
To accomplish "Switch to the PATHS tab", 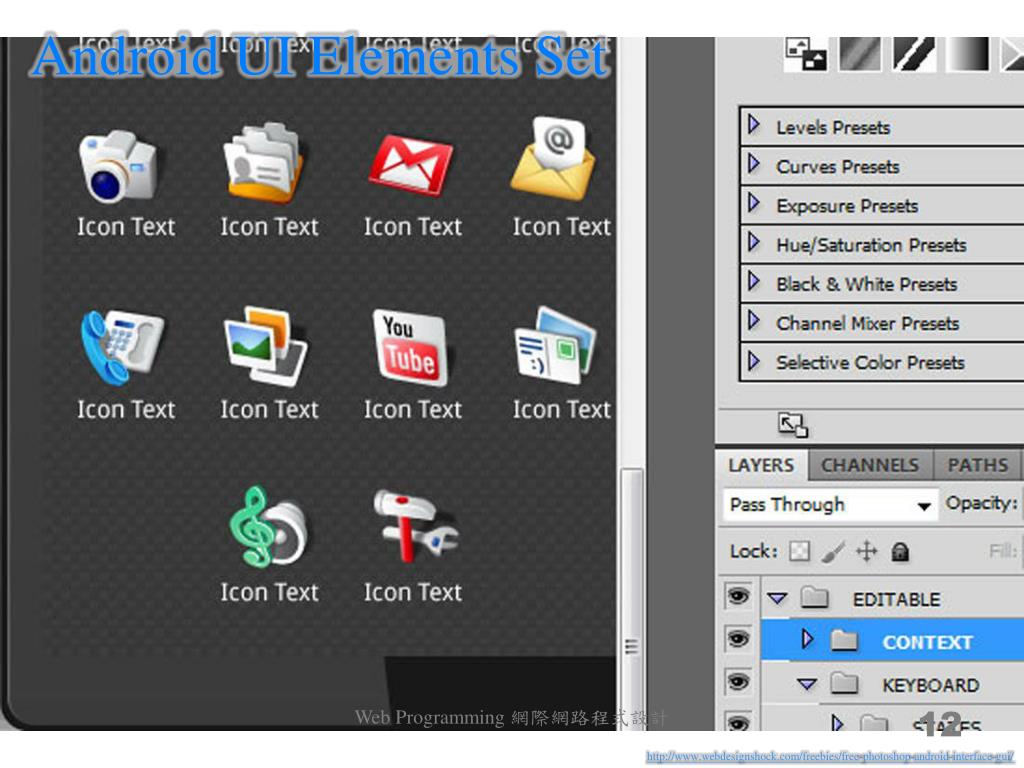I will click(x=978, y=465).
